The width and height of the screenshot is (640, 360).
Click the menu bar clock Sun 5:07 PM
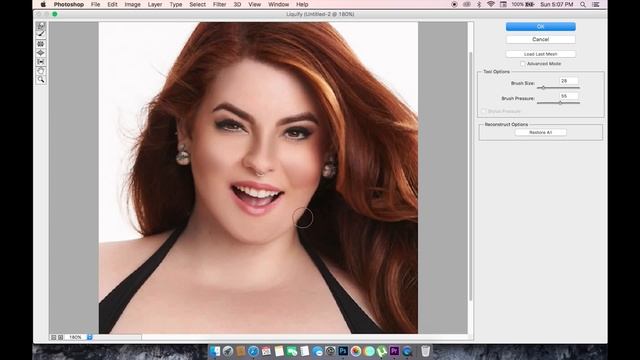[x=557, y=4]
